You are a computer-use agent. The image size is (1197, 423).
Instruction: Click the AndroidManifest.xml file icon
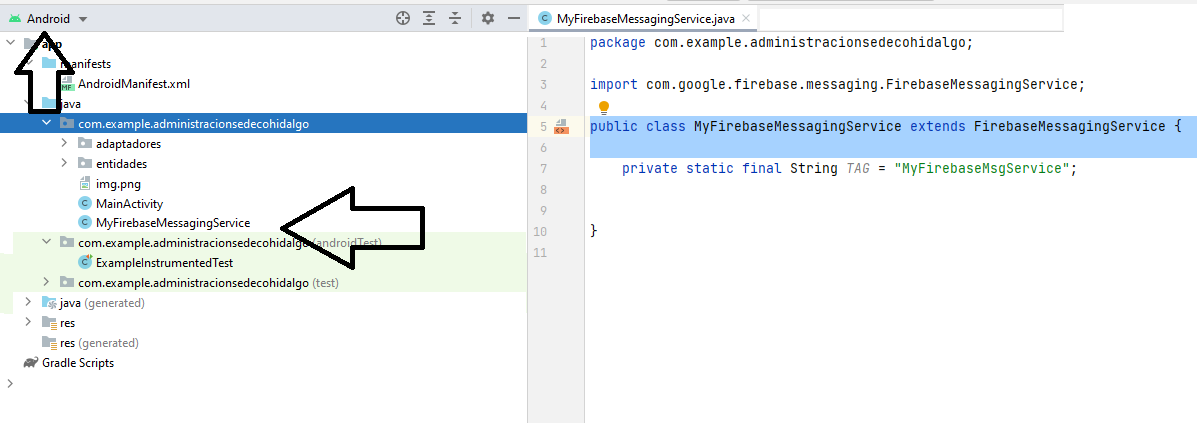coord(67,84)
